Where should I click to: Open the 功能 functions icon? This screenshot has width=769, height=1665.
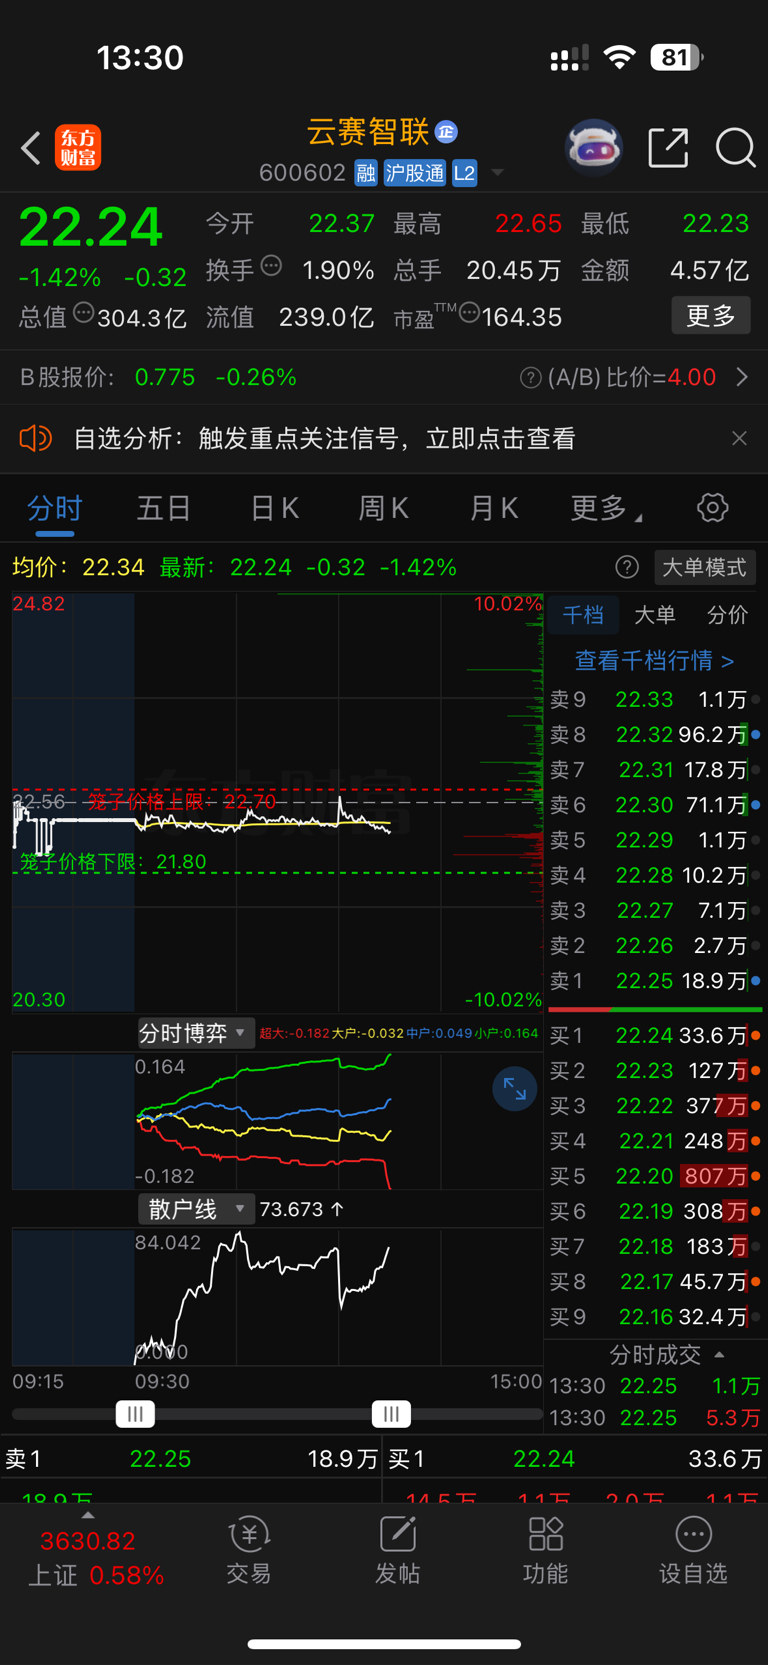(x=545, y=1551)
